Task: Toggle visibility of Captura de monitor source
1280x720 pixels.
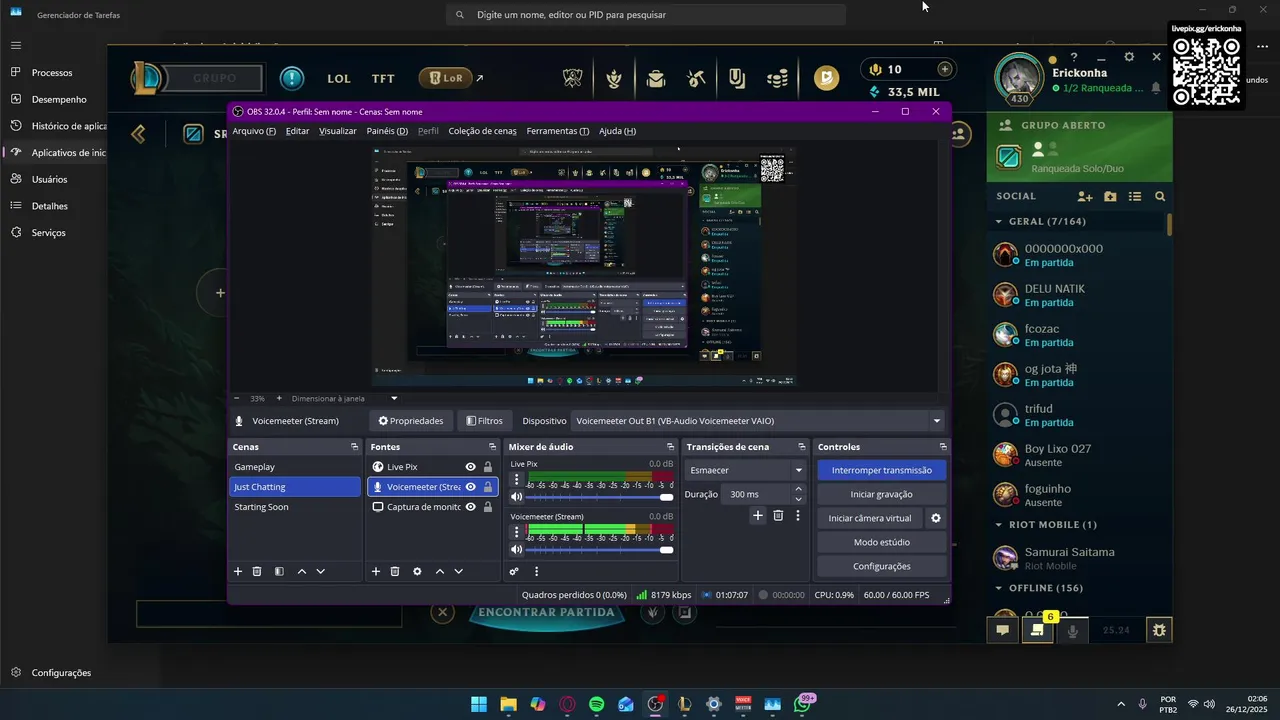Action: point(470,507)
